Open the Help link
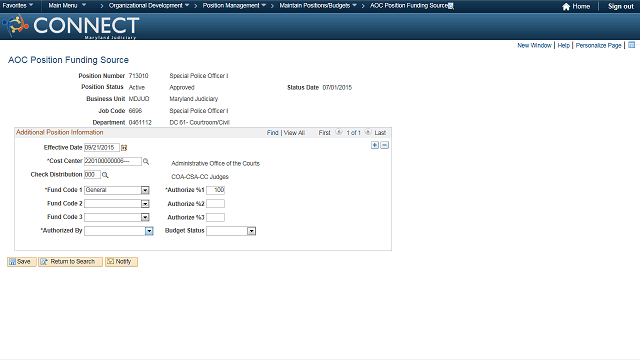Screen dimensions: 640x360 click(x=563, y=45)
